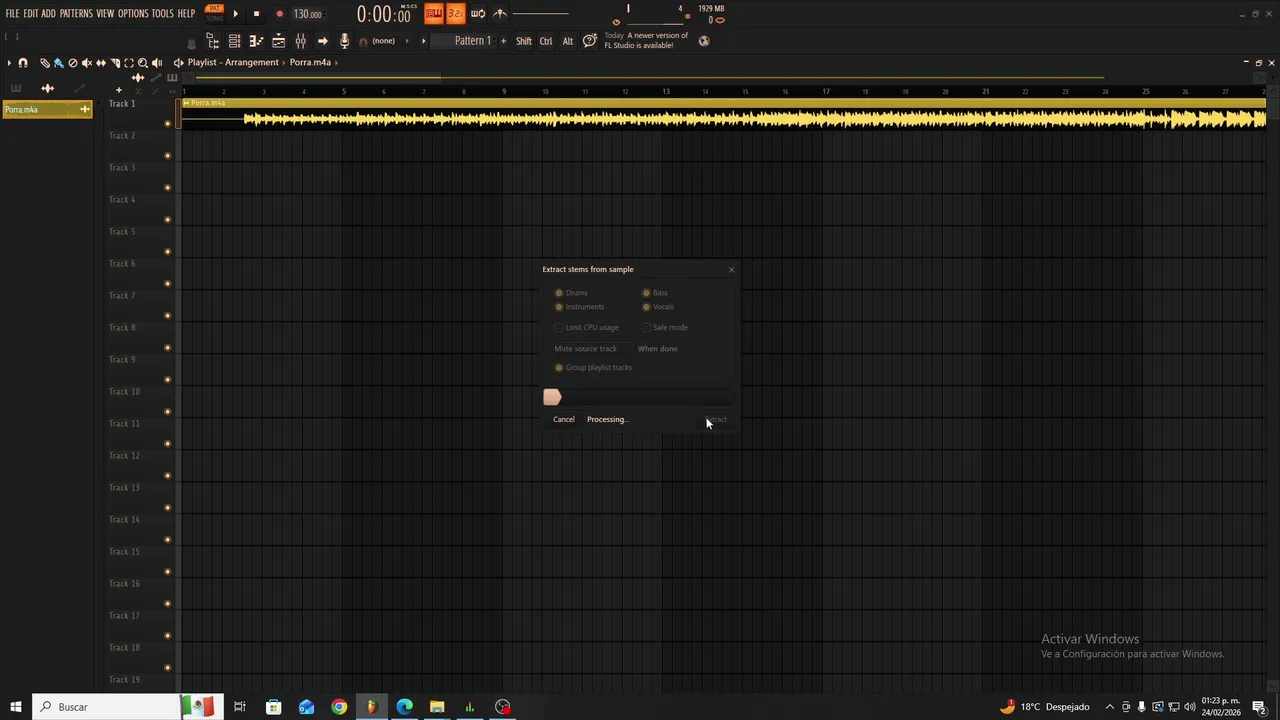
Task: Select the playlist Slip tool
Action: tap(100, 63)
